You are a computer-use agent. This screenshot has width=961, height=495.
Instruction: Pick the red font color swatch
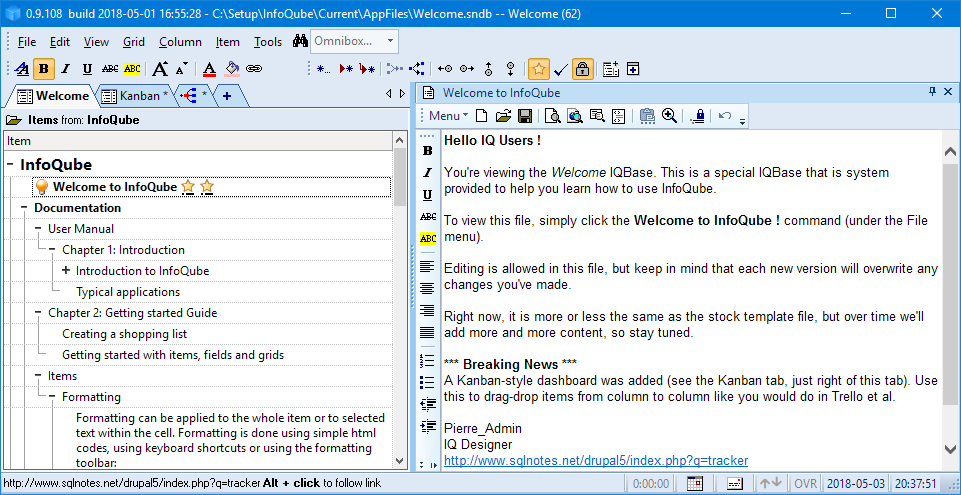click(x=210, y=69)
